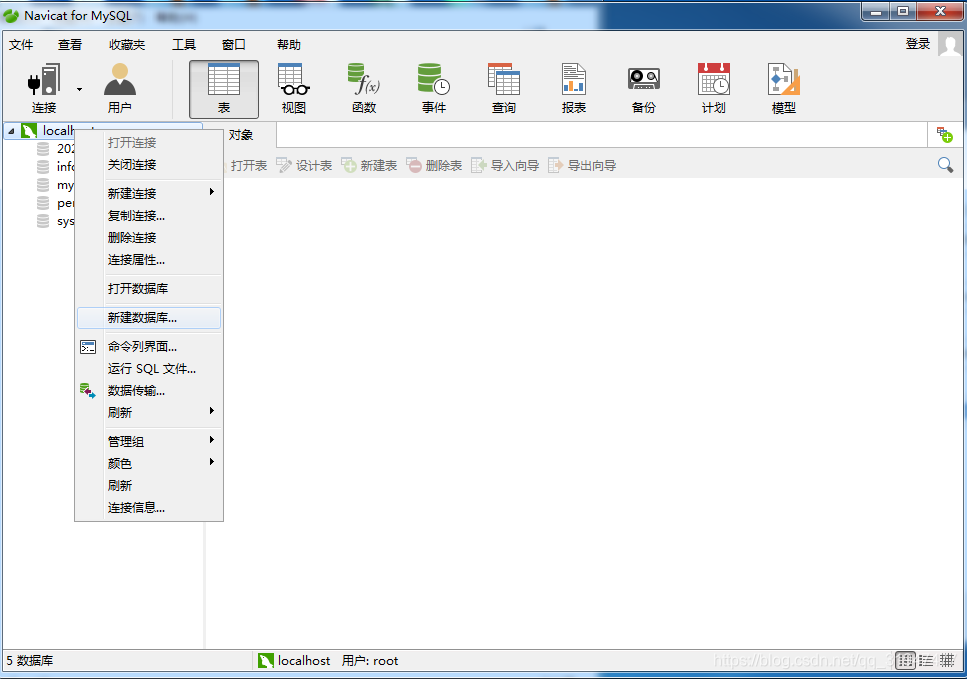Click the magnifier search icon in object toolbar
This screenshot has height=679, width=967.
[x=945, y=165]
